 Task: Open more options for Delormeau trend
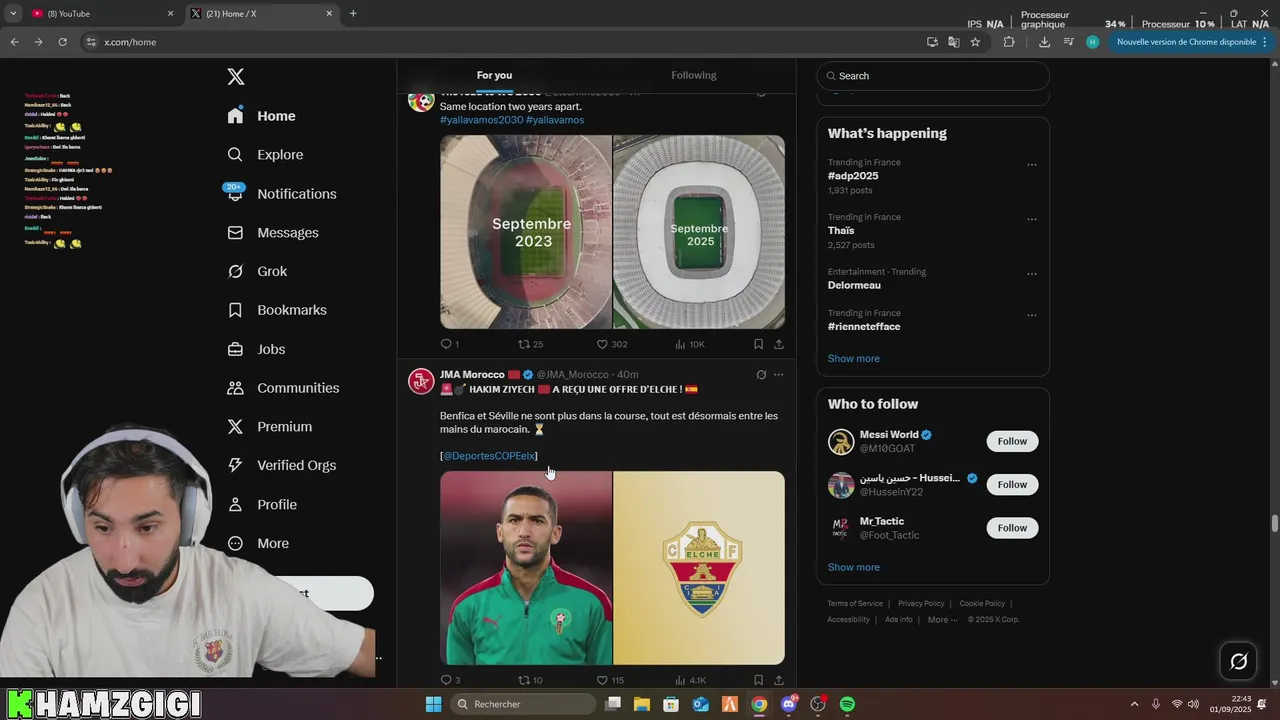(1032, 274)
